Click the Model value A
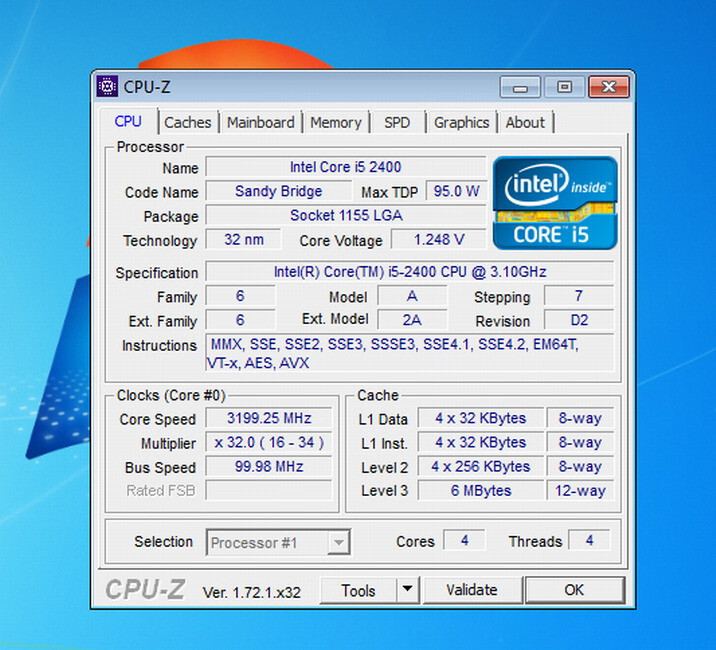The height and width of the screenshot is (650, 716). click(x=412, y=296)
